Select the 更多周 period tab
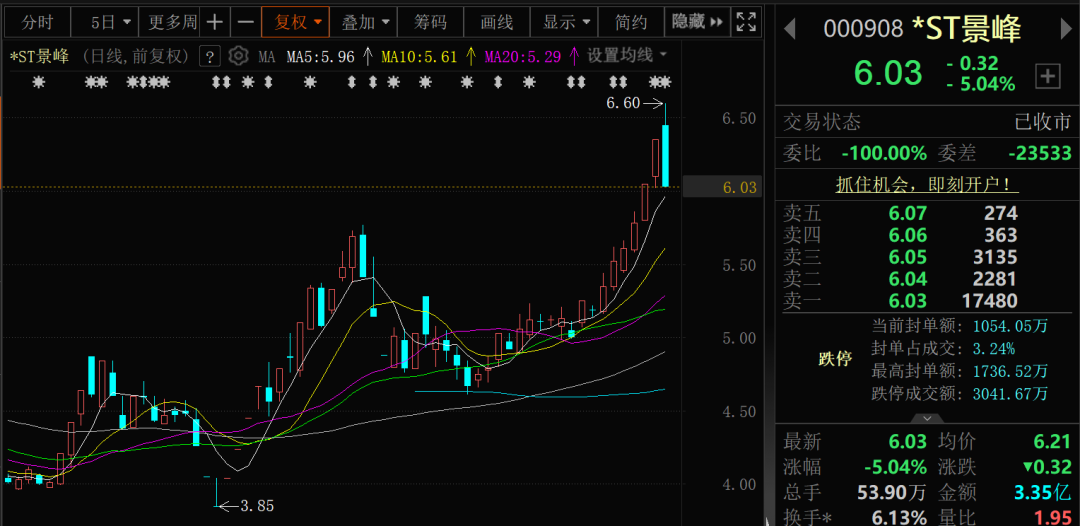 (x=172, y=22)
